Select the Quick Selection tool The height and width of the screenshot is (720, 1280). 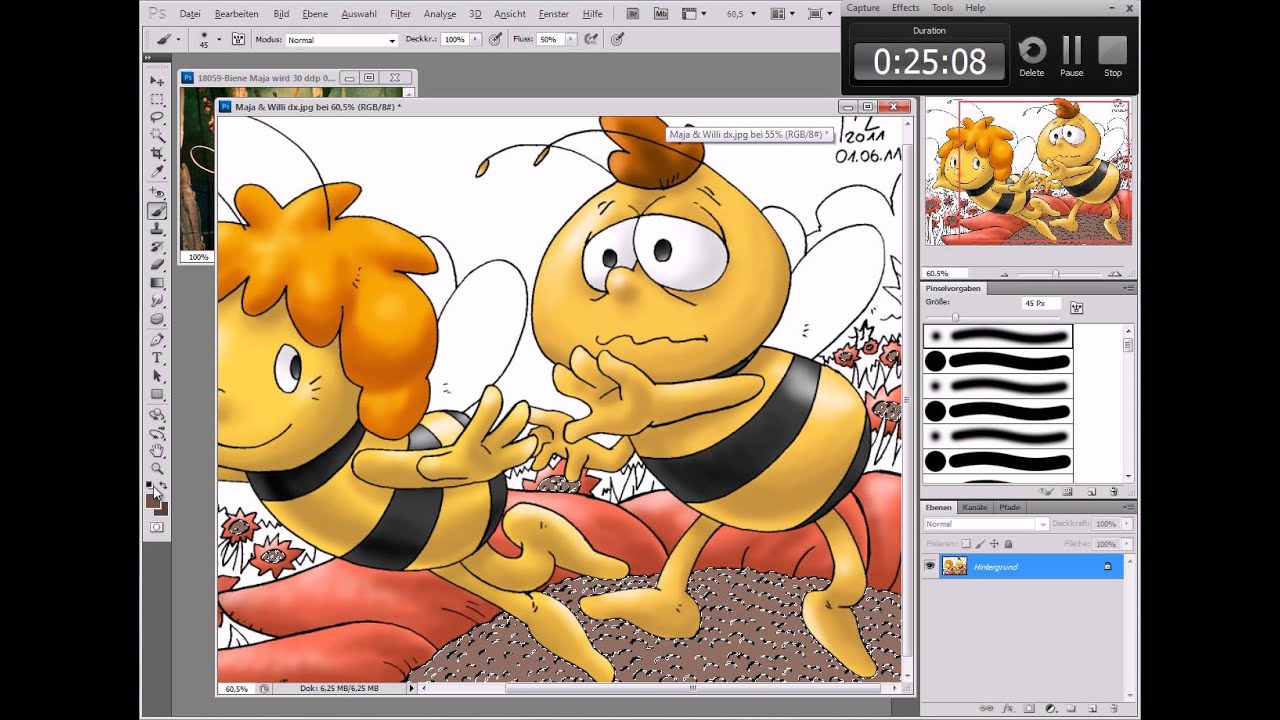(157, 135)
